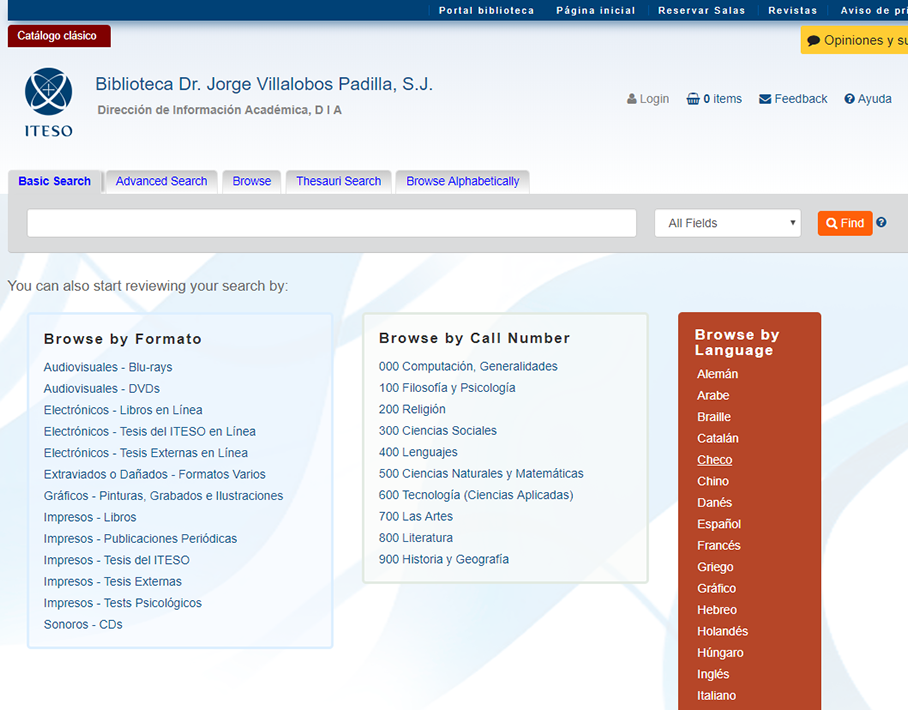Browse by language Checo
Screen dimensions: 908x710
click(715, 460)
